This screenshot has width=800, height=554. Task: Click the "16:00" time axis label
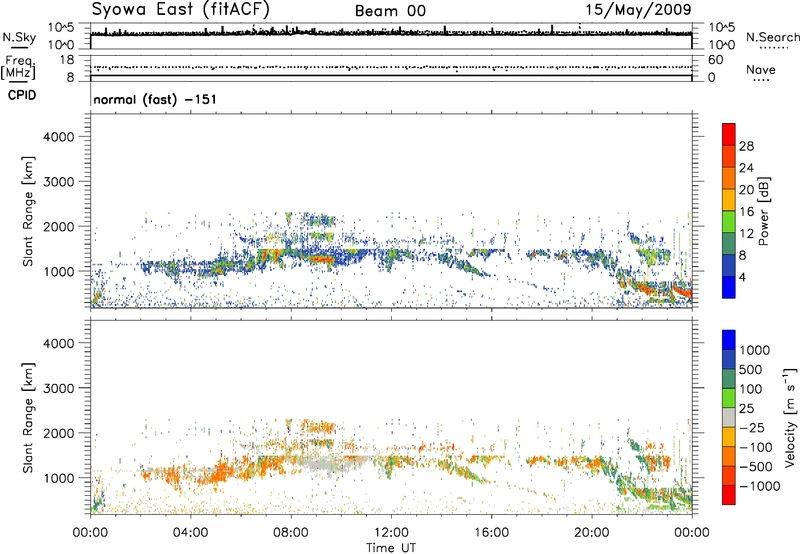[x=491, y=533]
